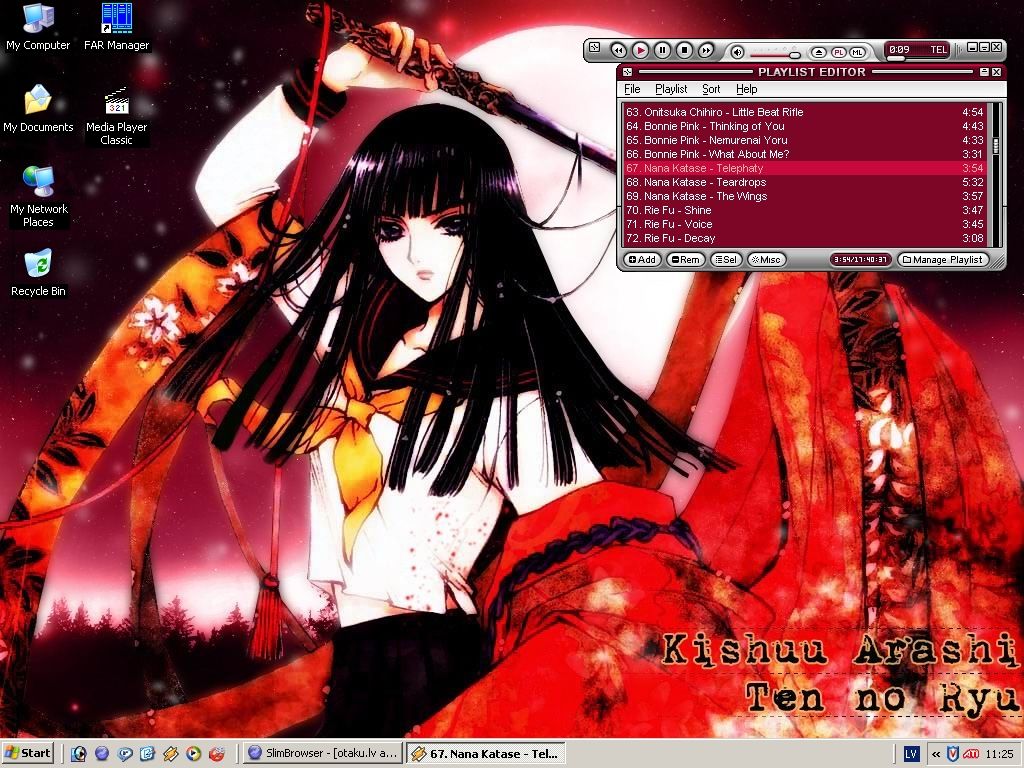Open Playlist Editor system menu icon
This screenshot has height=768, width=1024.
click(627, 72)
